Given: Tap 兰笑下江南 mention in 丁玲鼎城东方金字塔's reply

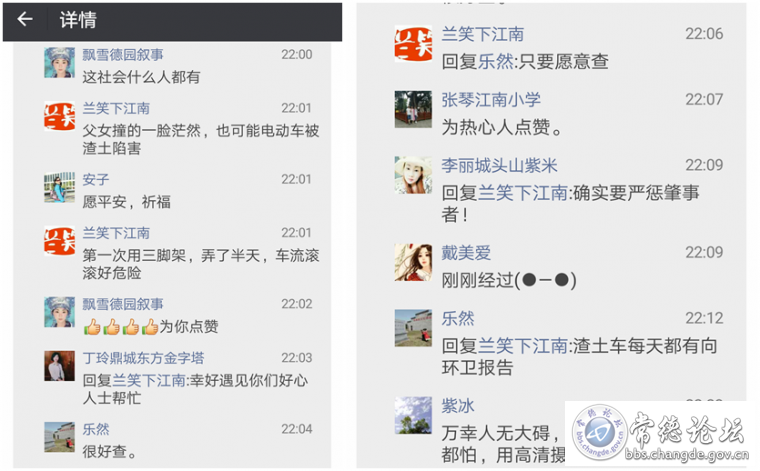Looking at the screenshot, I should tap(149, 380).
